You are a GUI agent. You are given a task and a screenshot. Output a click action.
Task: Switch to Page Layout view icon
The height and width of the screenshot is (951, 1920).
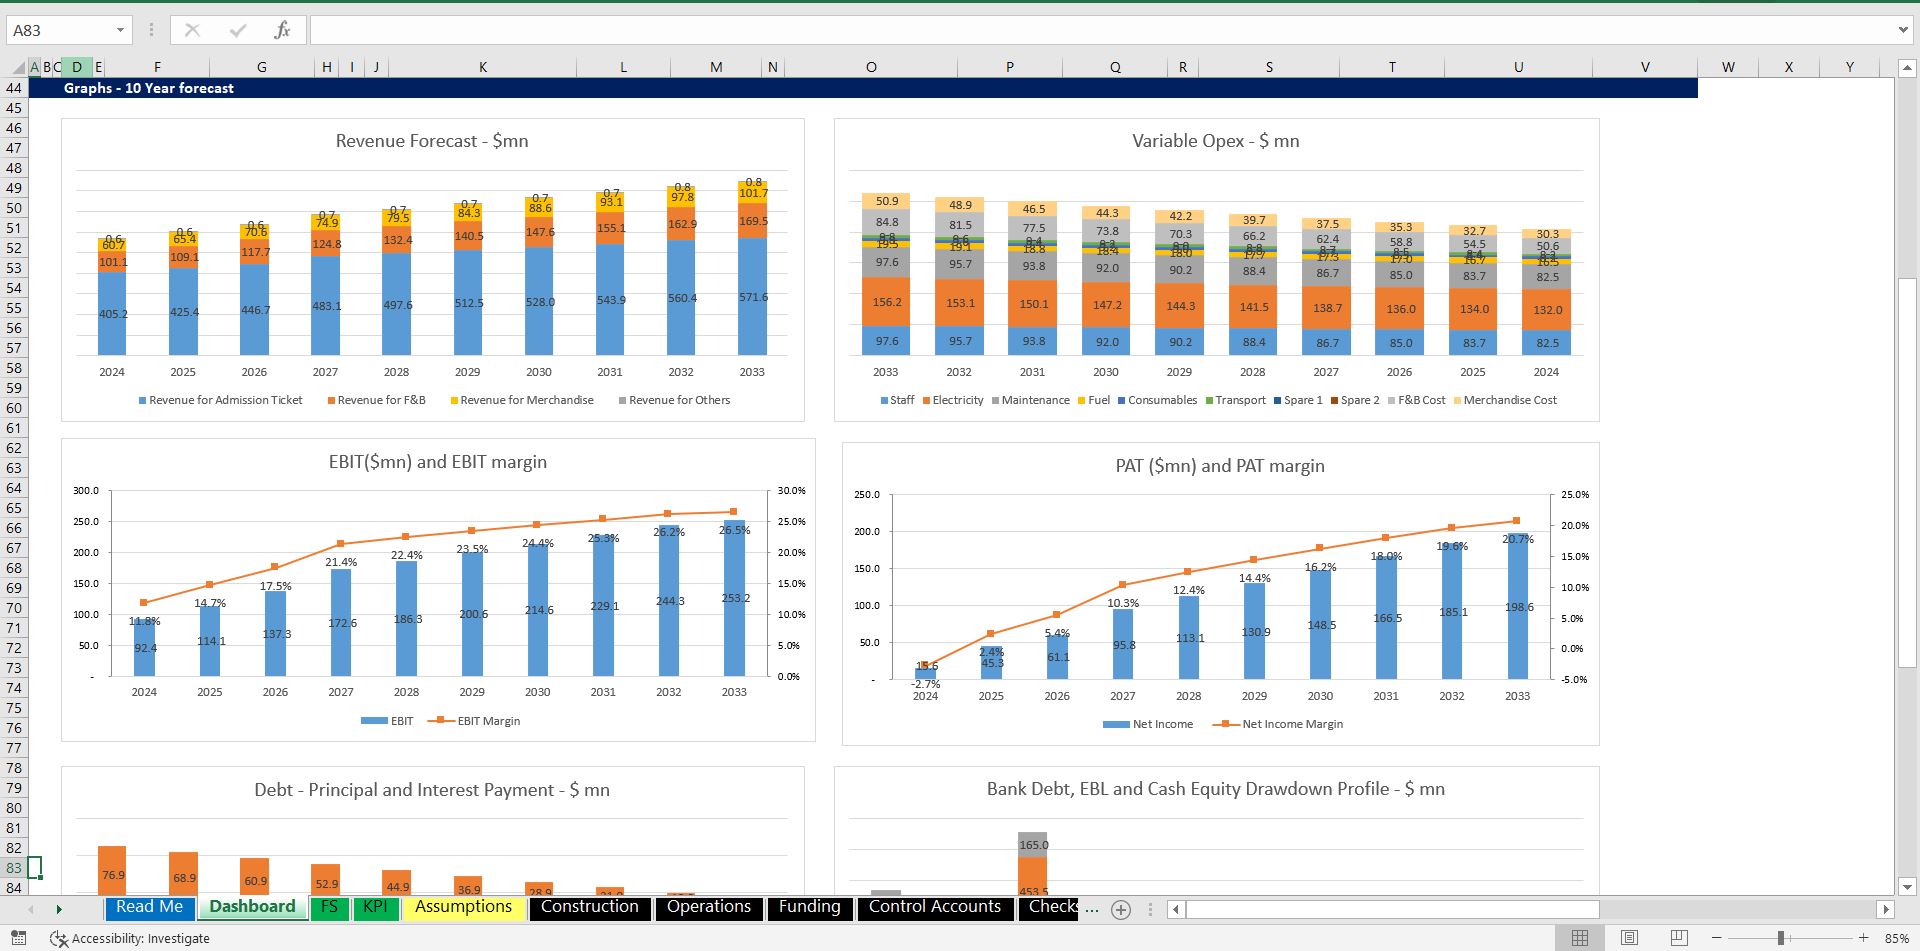1629,938
